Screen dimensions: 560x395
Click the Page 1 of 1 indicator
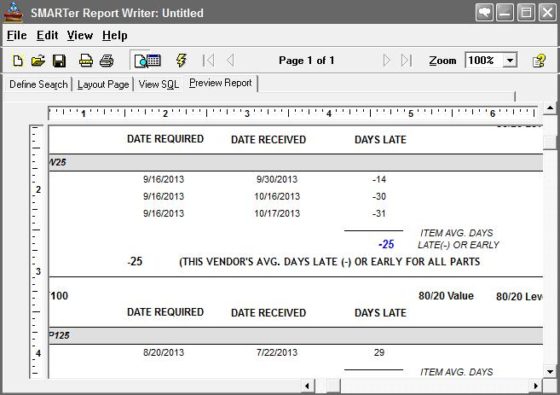tap(306, 60)
